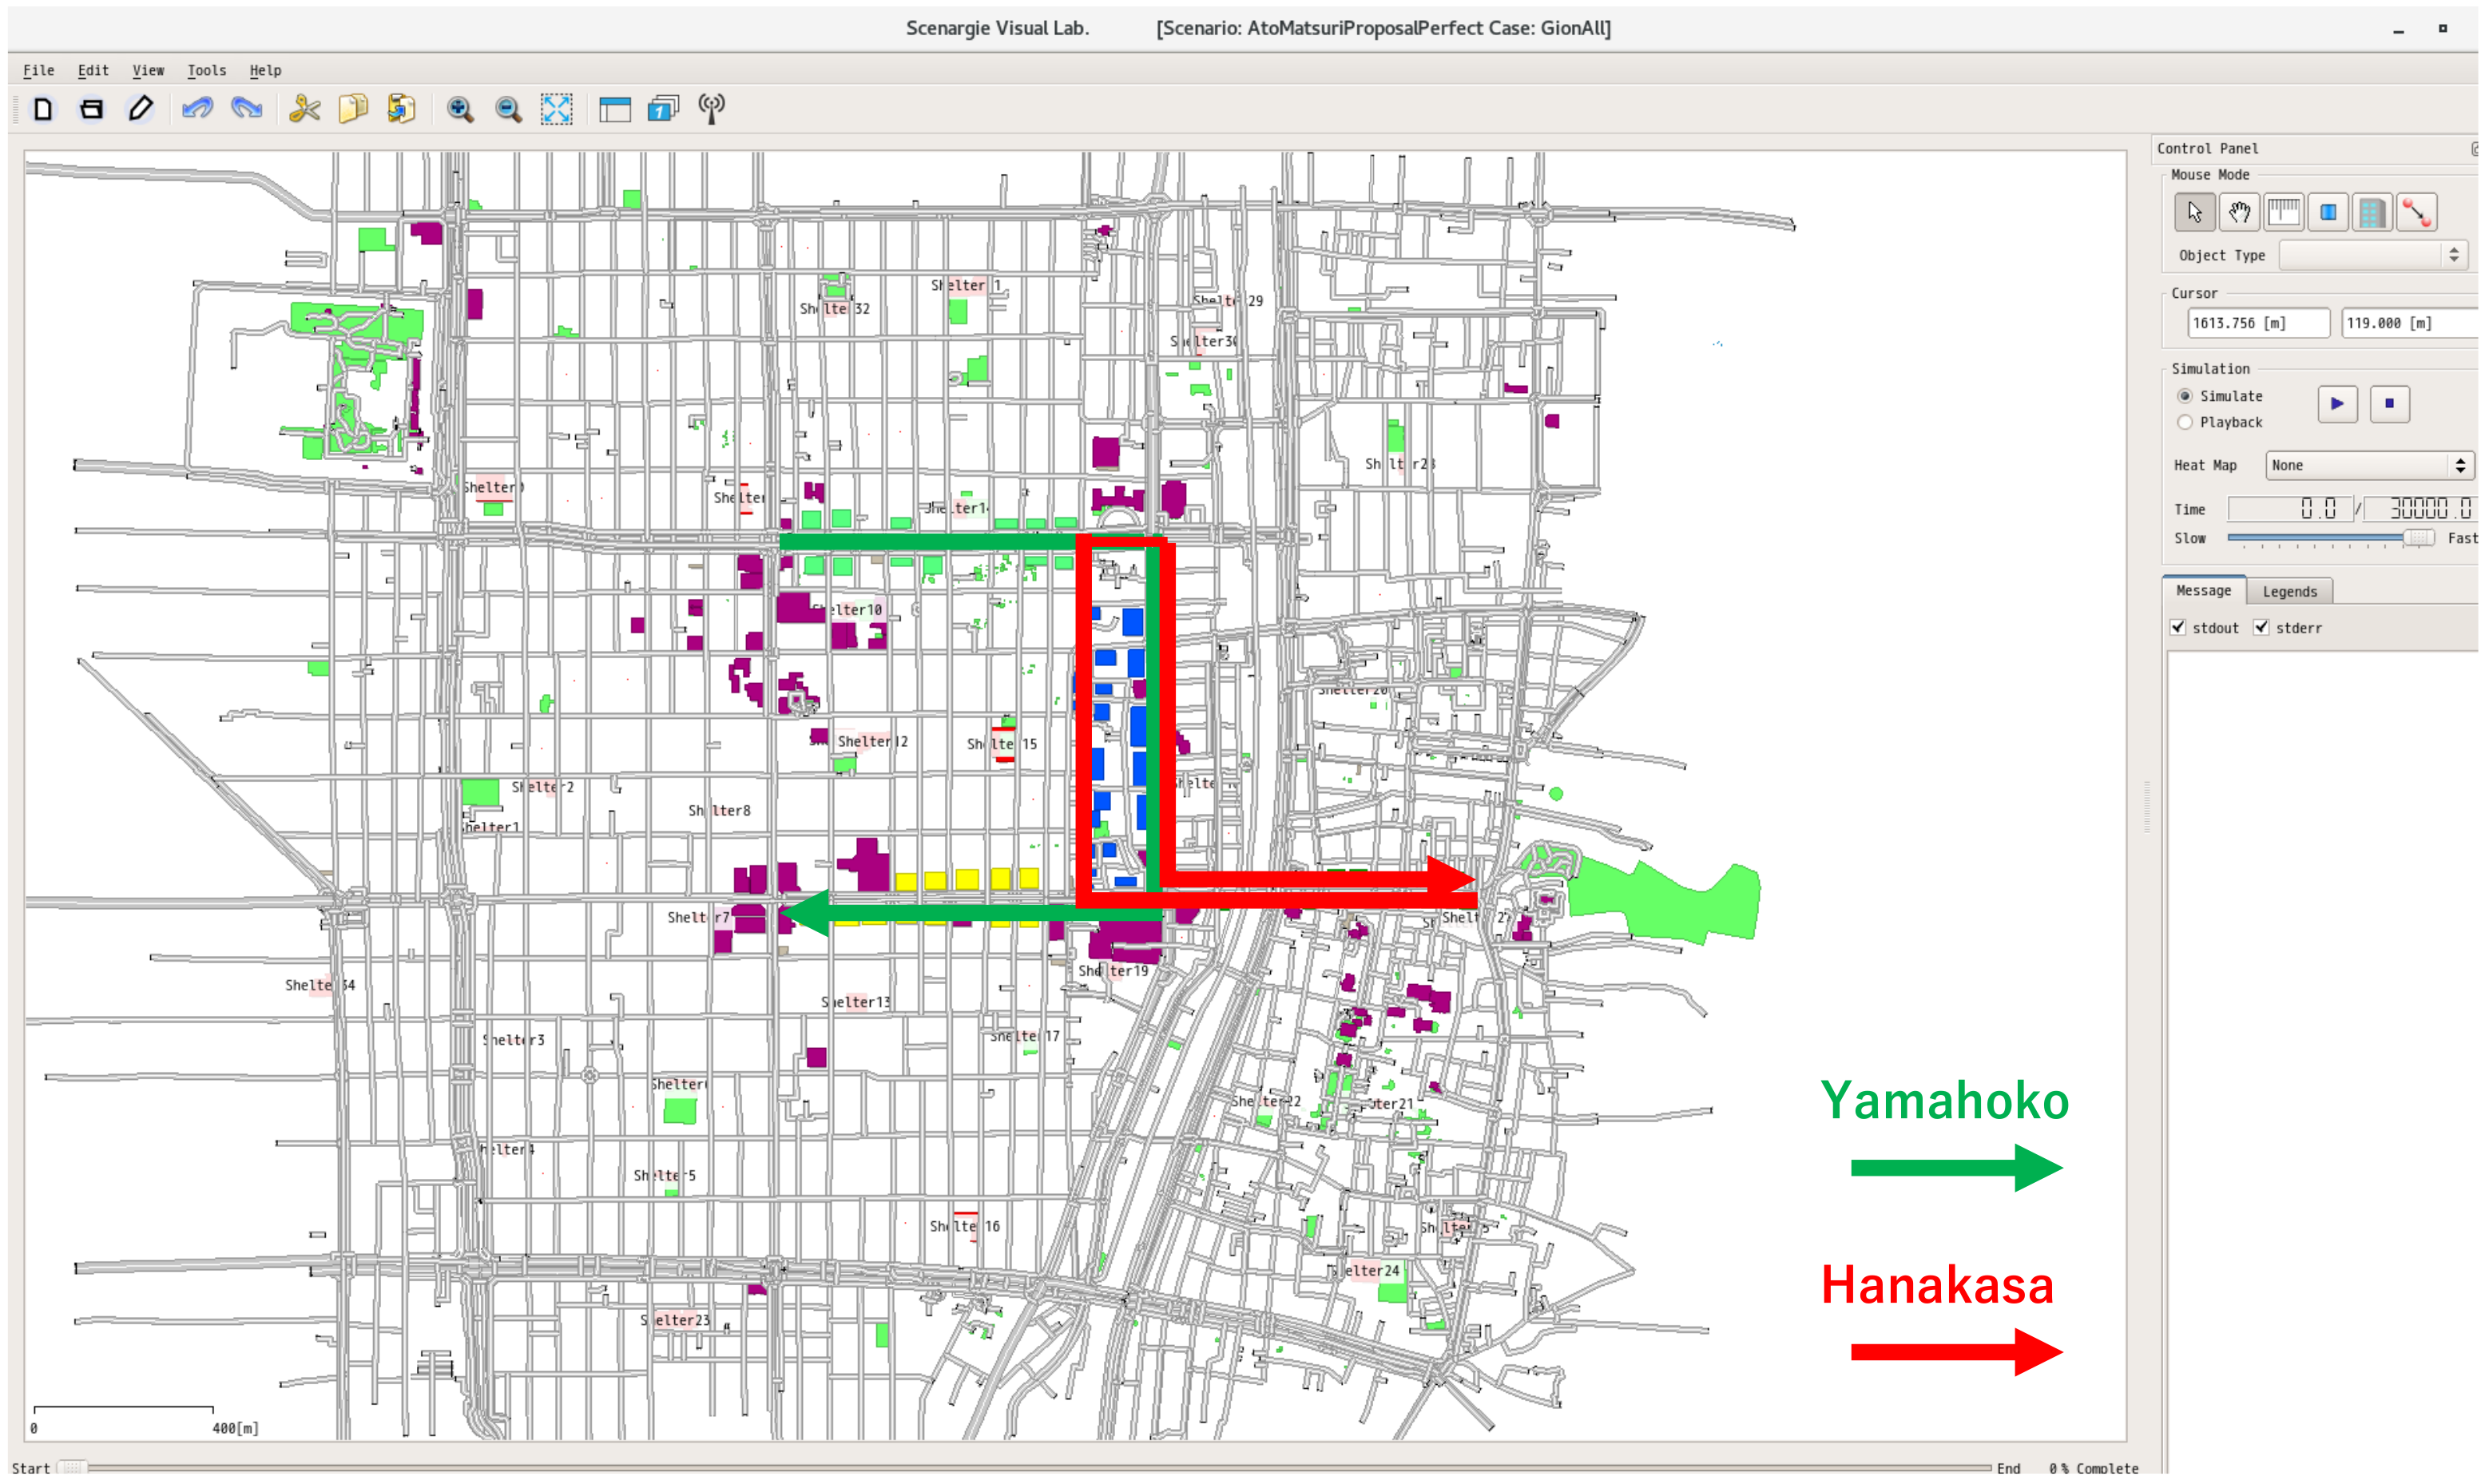Switch to the Legends tab
This screenshot has width=2485, height=1484.
(2289, 592)
